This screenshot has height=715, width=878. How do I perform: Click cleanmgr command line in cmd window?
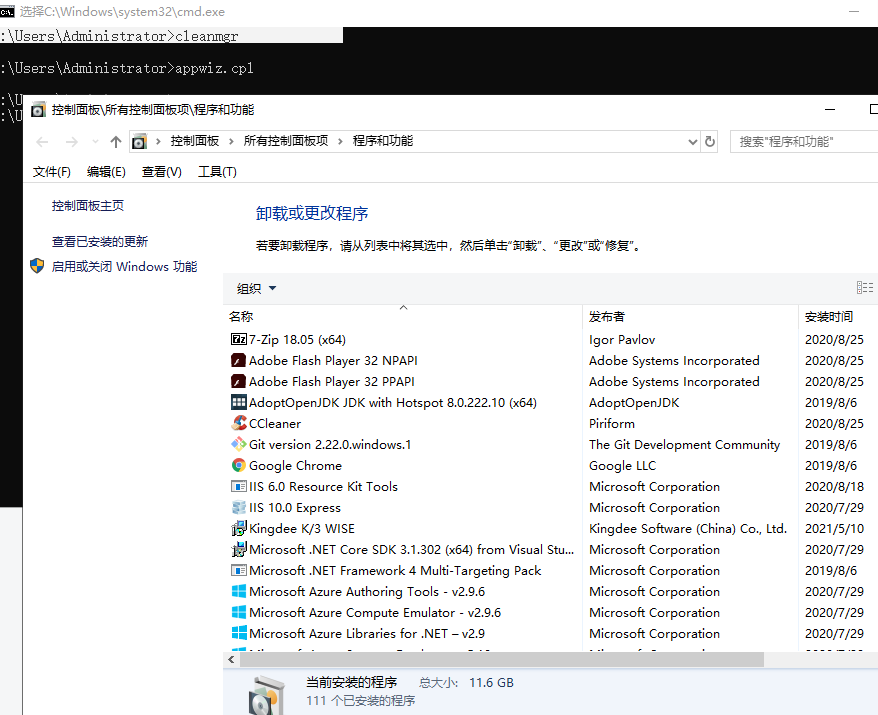tap(119, 36)
